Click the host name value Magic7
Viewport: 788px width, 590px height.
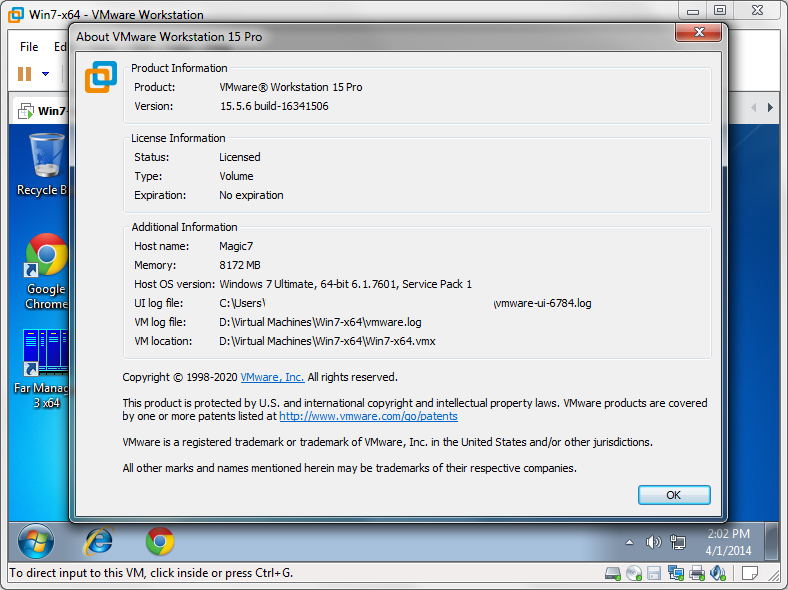tap(236, 246)
